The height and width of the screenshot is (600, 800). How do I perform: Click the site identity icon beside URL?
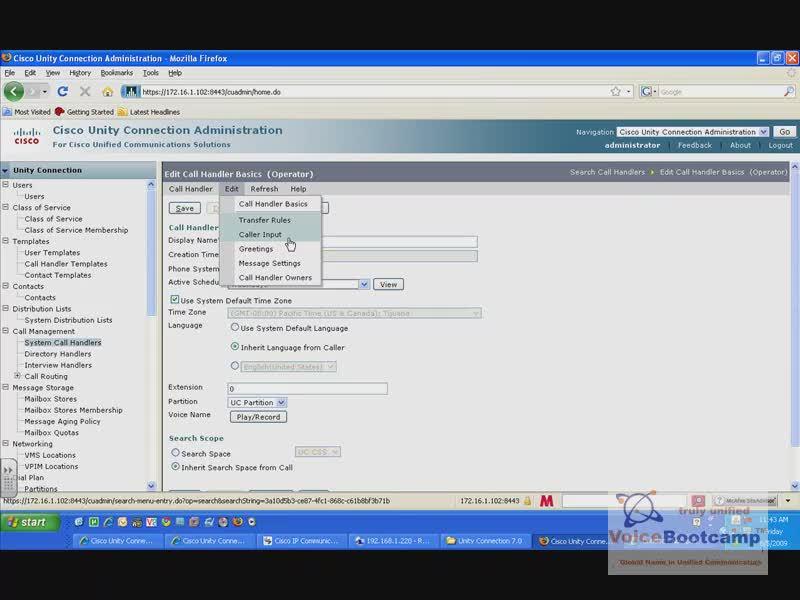(x=131, y=92)
